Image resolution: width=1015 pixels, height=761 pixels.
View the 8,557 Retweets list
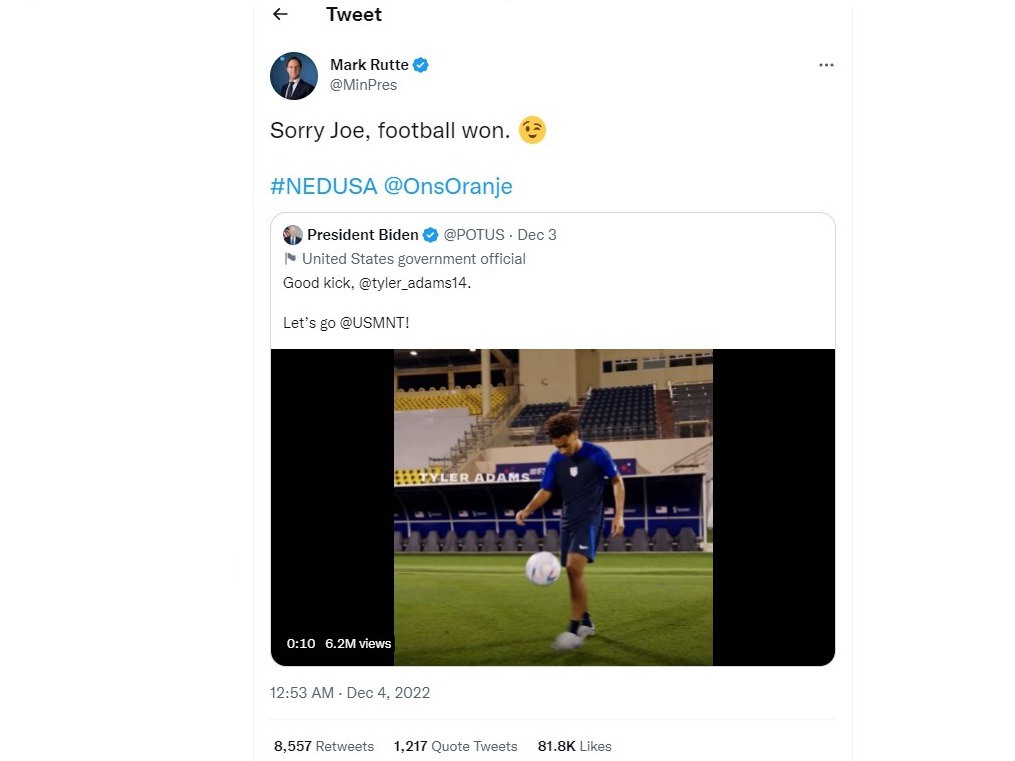324,746
